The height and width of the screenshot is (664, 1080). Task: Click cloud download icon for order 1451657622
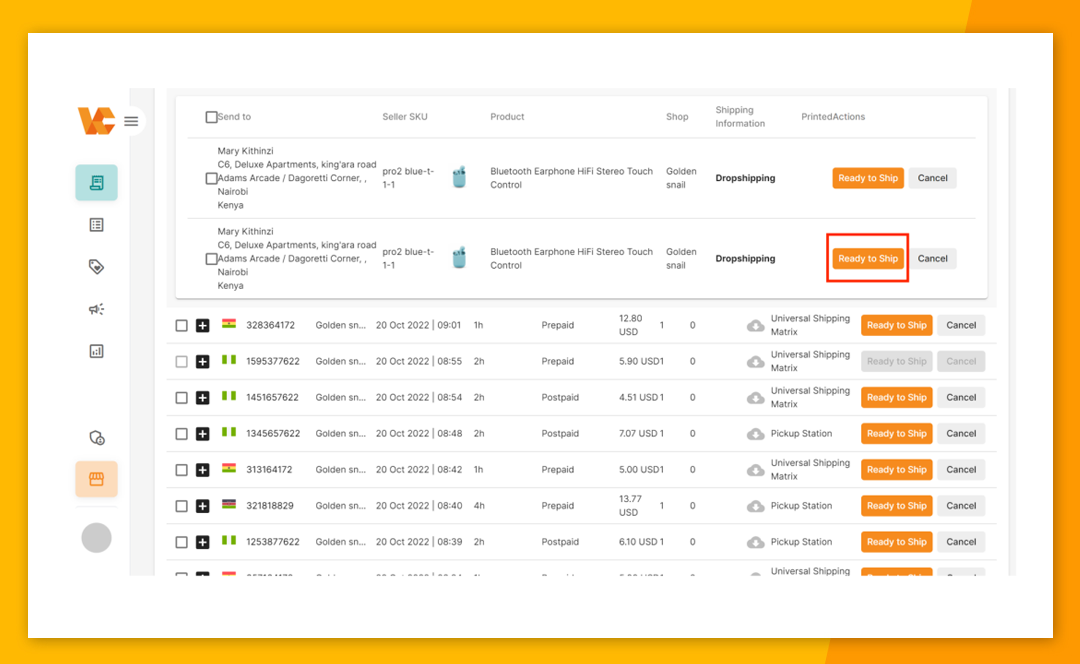(x=756, y=398)
